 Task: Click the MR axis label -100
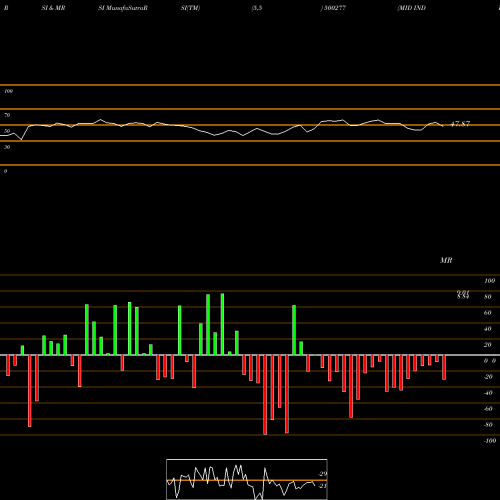coord(490,441)
